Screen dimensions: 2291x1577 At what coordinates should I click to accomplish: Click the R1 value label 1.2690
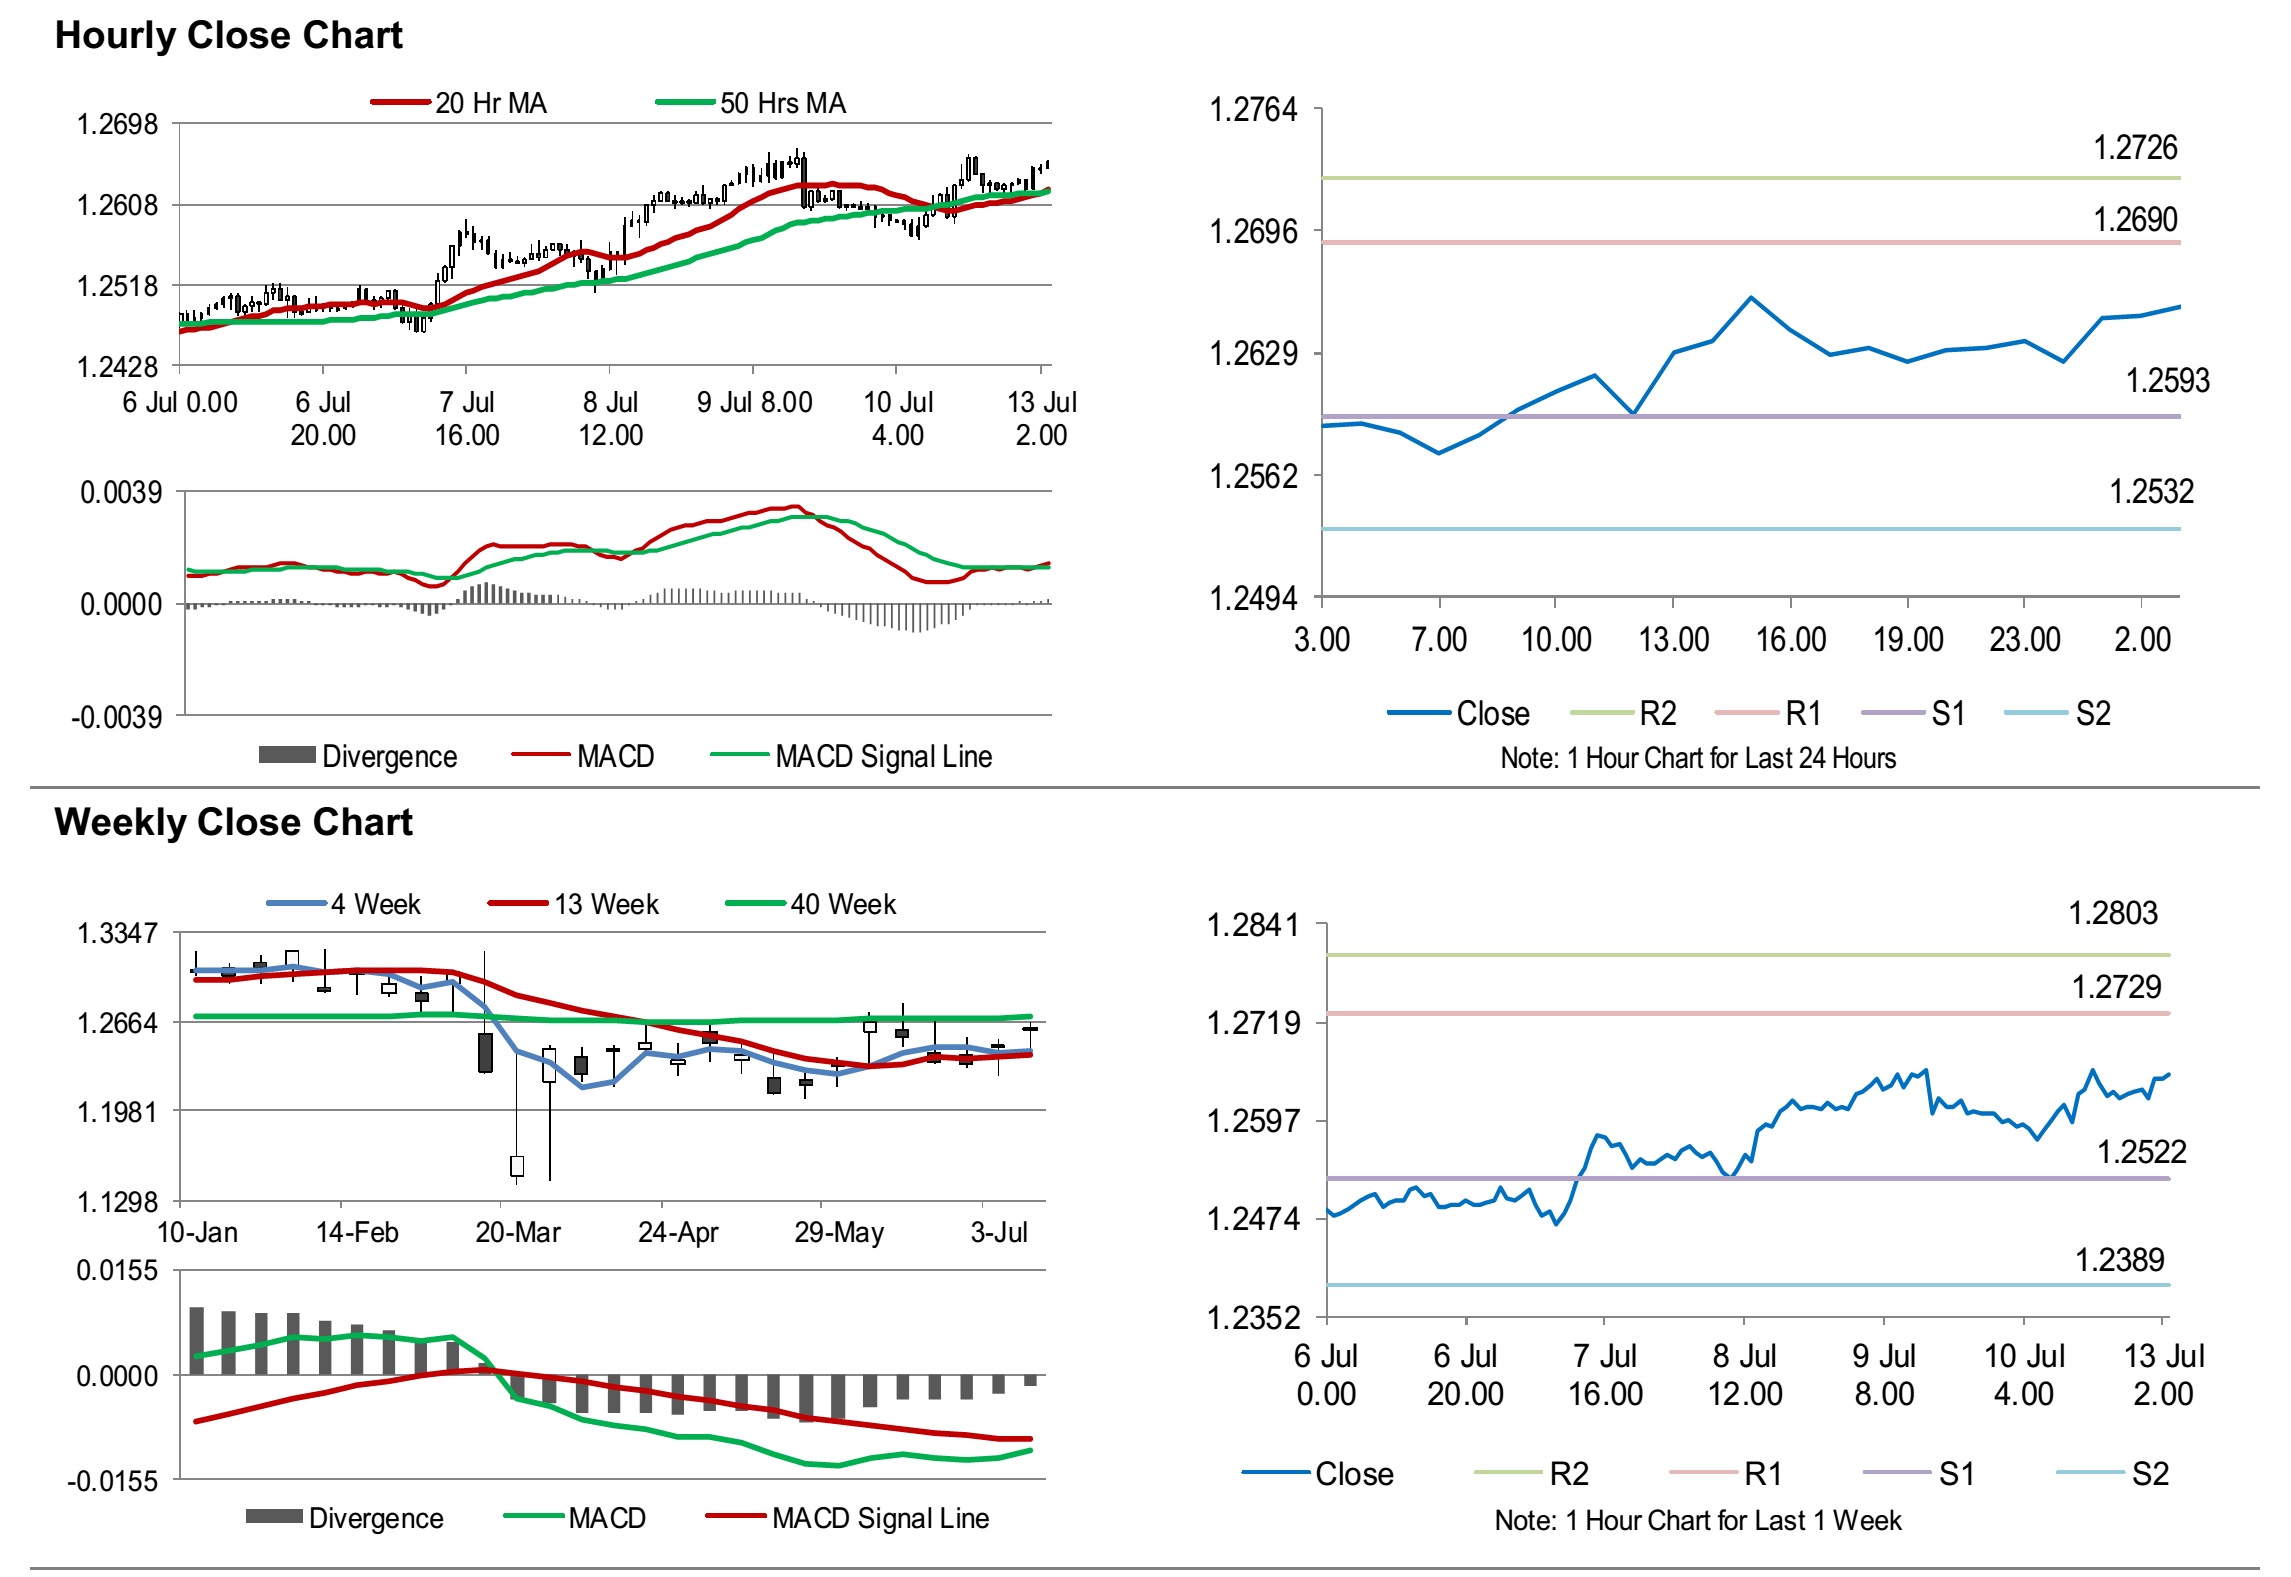coord(2134,220)
